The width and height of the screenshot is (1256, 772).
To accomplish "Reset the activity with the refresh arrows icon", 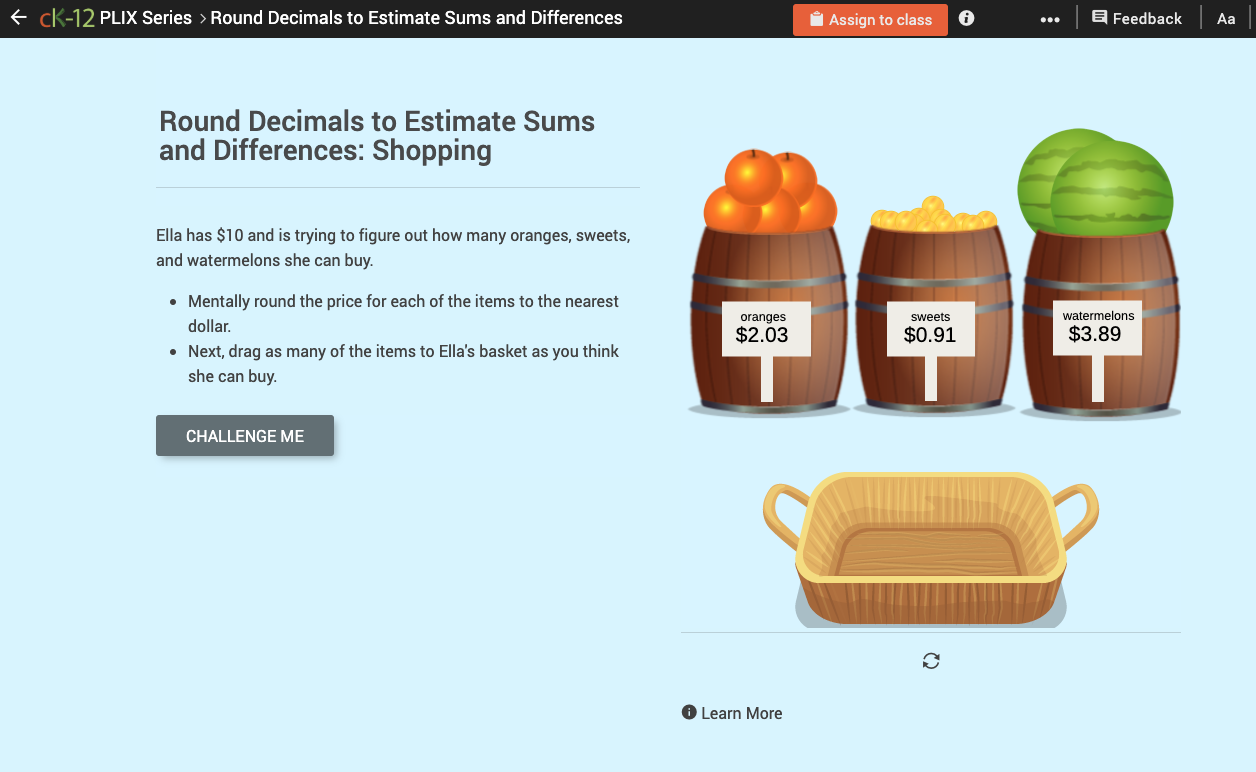I will tap(931, 661).
